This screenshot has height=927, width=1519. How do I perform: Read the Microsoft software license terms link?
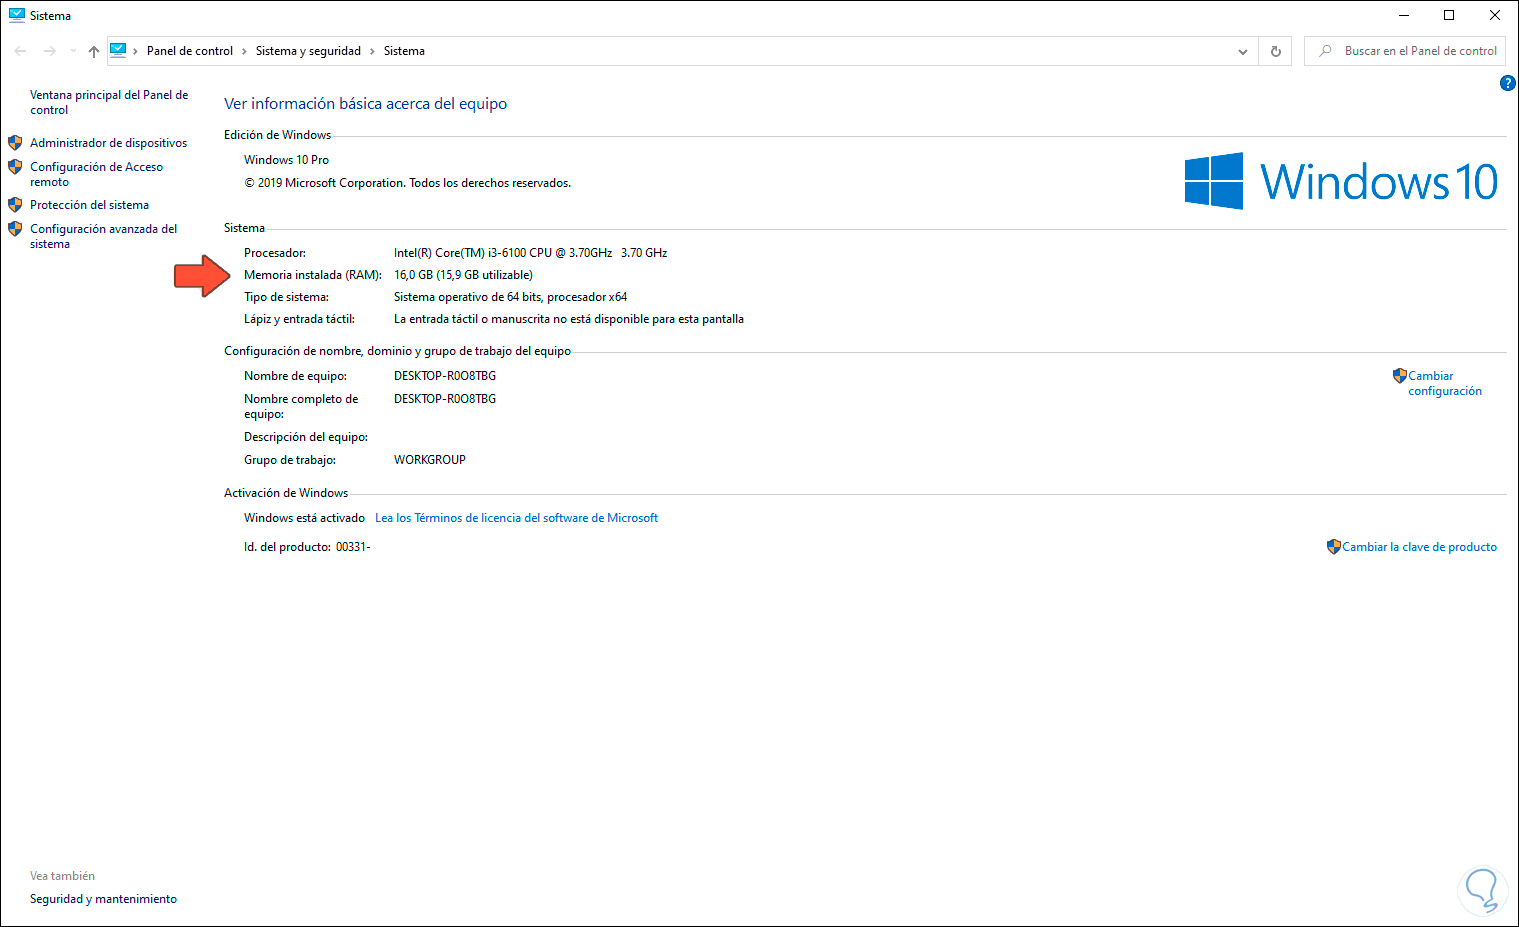coord(516,518)
